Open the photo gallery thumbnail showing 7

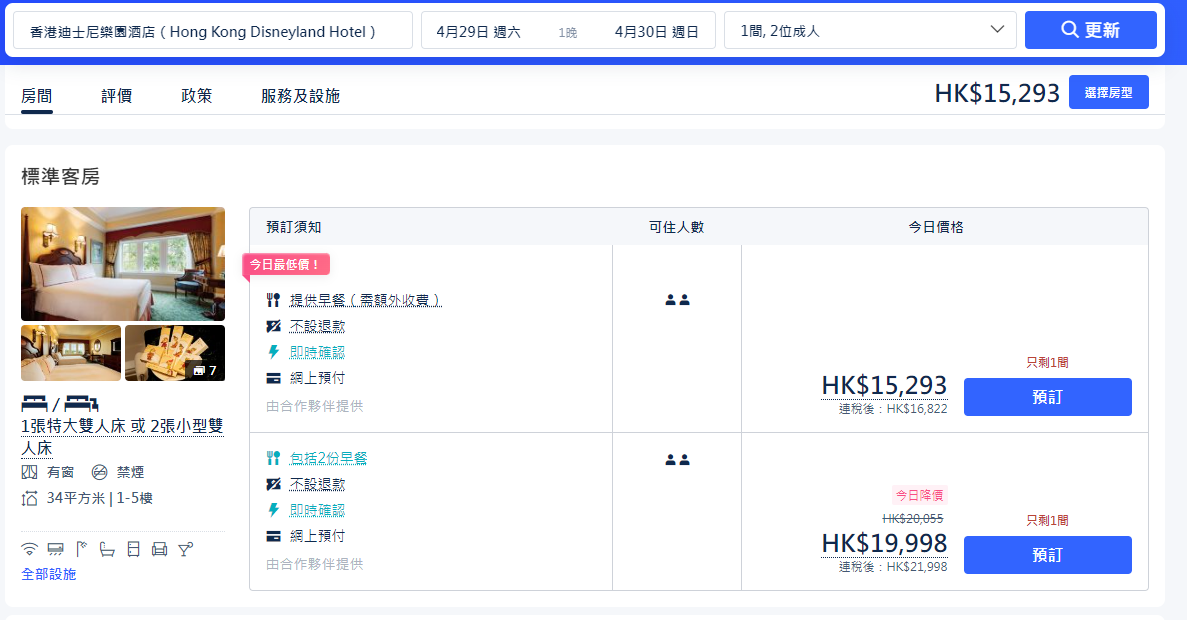pyautogui.click(x=175, y=353)
